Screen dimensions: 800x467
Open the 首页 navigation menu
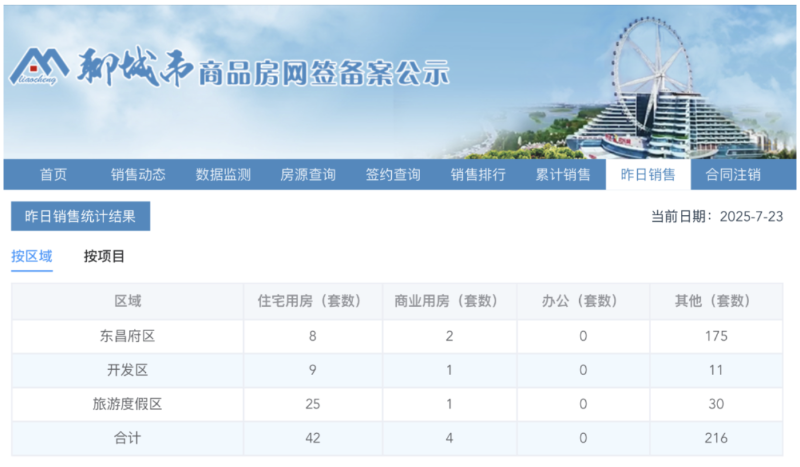[x=54, y=175]
